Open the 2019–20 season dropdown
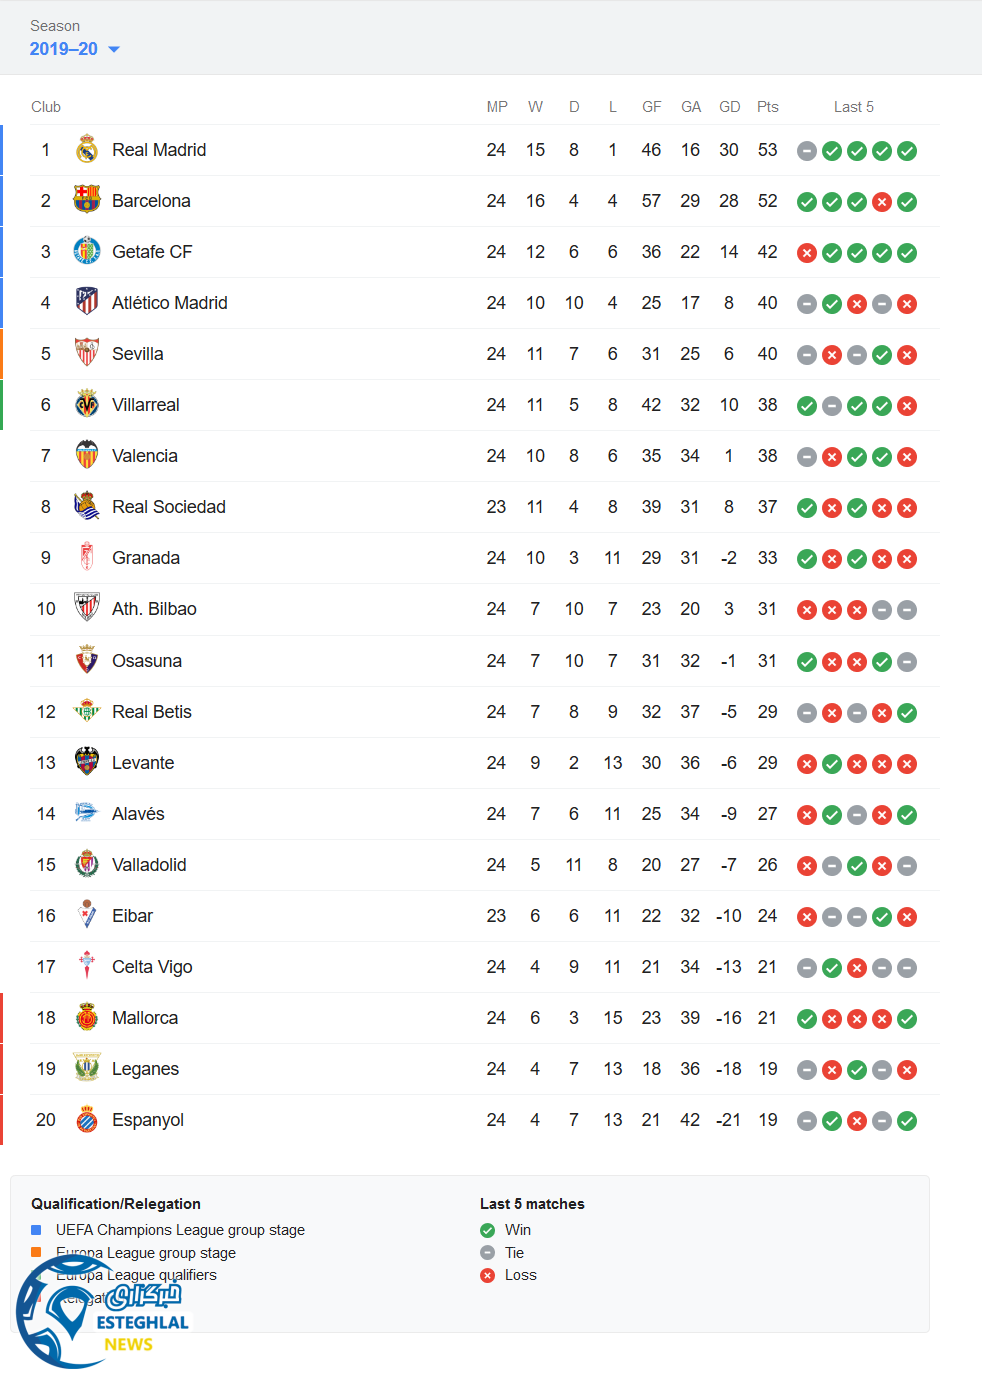Screen dimensions: 982x1397 click(x=75, y=49)
